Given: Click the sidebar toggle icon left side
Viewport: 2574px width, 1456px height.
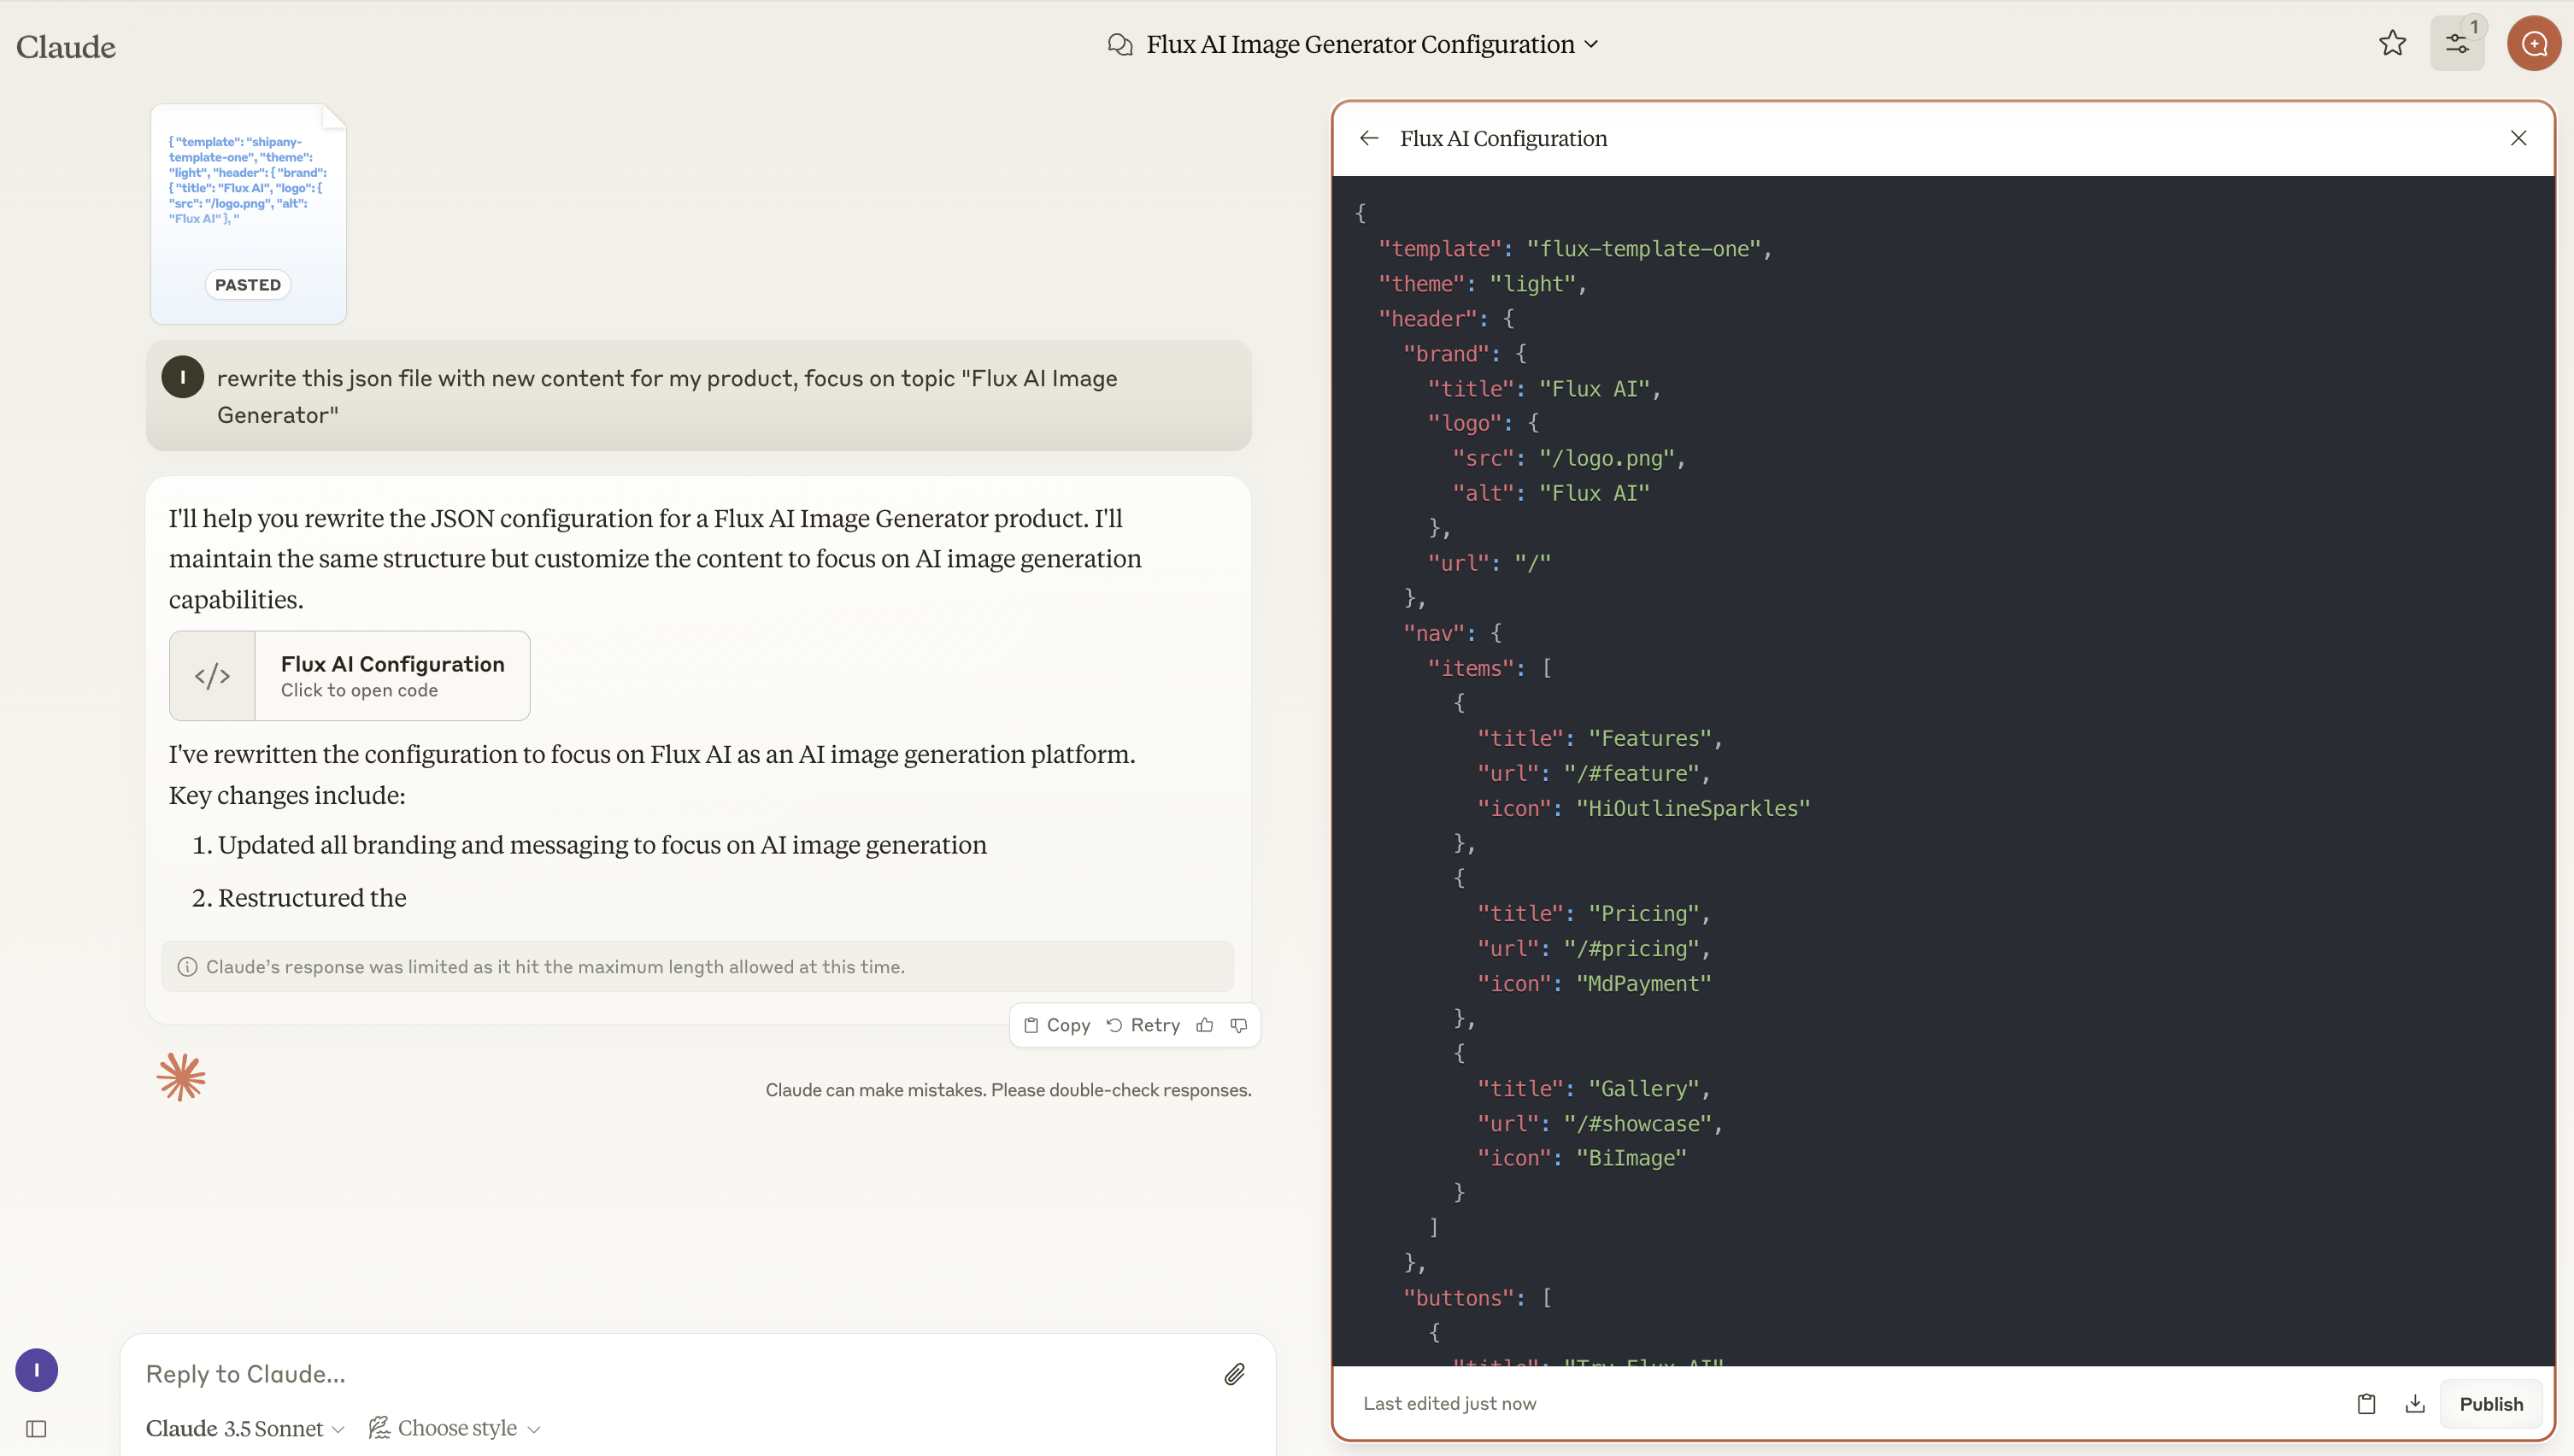Looking at the screenshot, I should click(x=35, y=1428).
